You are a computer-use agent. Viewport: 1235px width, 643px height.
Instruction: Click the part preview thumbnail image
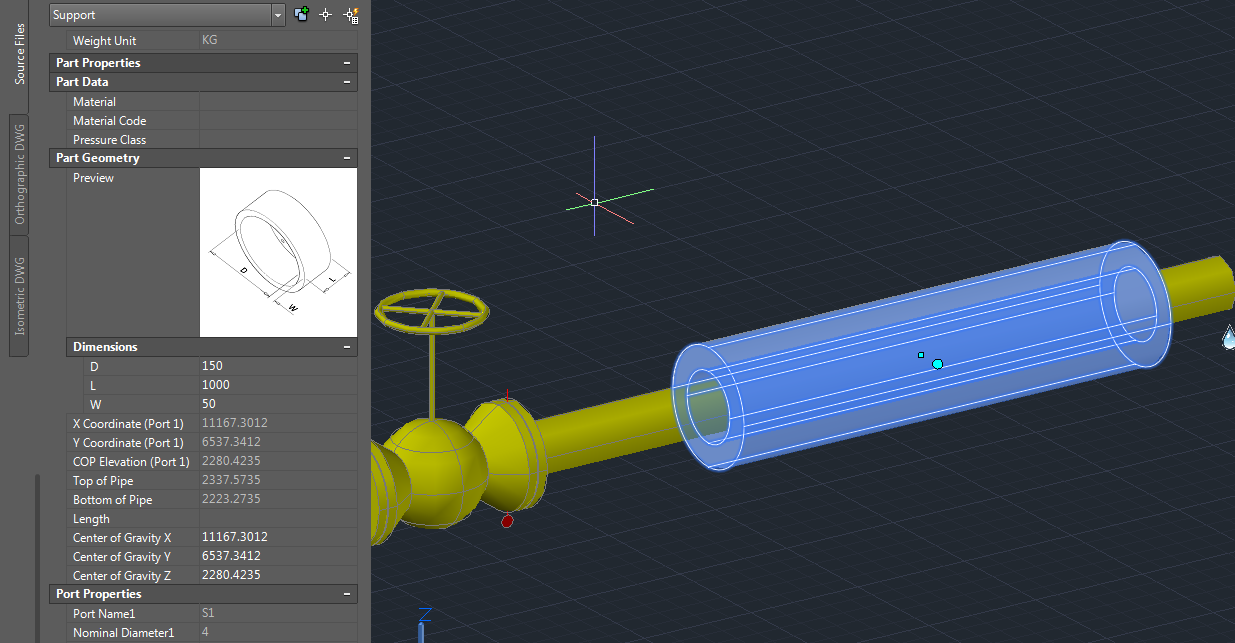click(278, 251)
